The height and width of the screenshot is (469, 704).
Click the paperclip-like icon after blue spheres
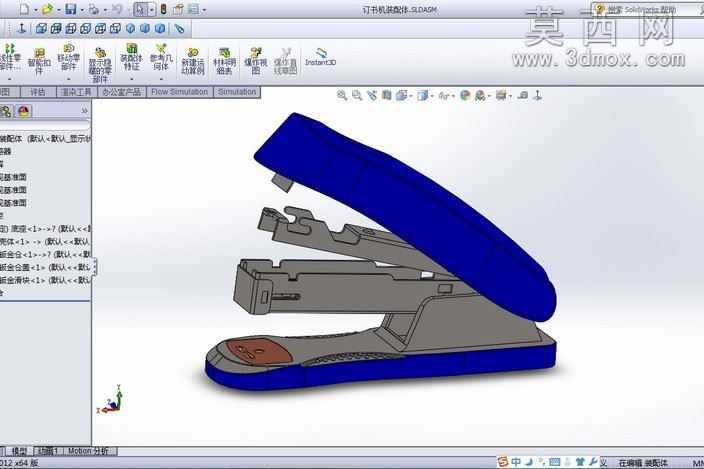[x=179, y=29]
